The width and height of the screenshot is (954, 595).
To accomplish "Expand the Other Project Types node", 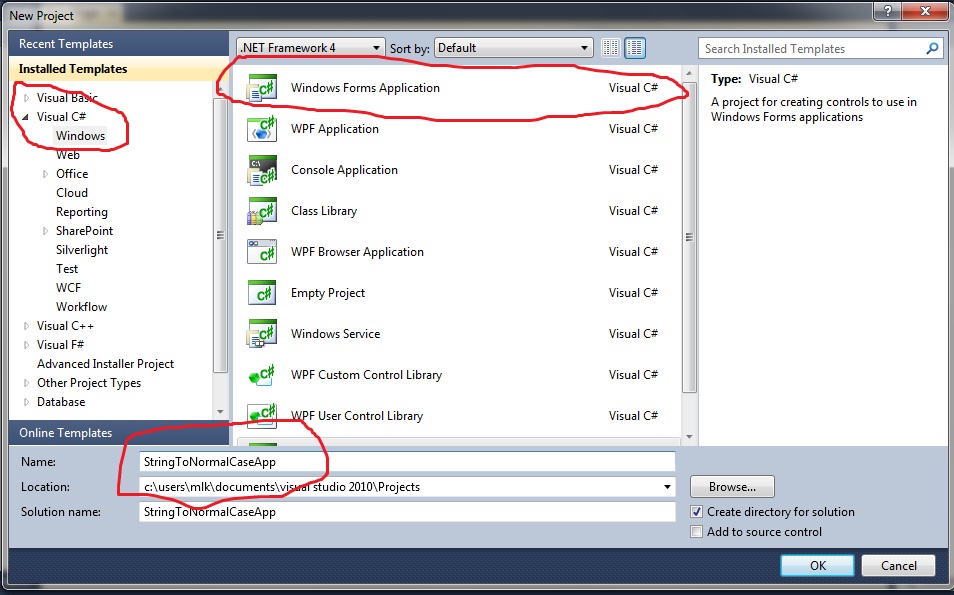I will (x=26, y=383).
